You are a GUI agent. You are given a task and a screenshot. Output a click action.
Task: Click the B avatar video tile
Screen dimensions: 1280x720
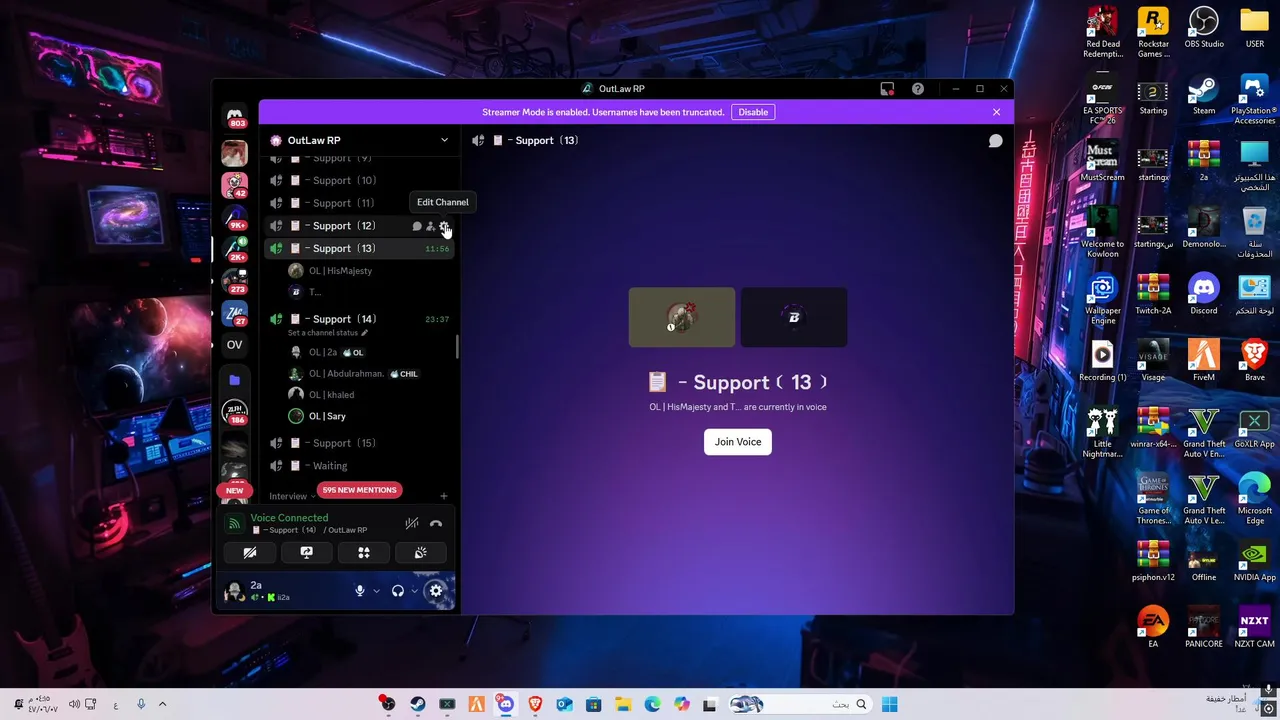click(794, 317)
